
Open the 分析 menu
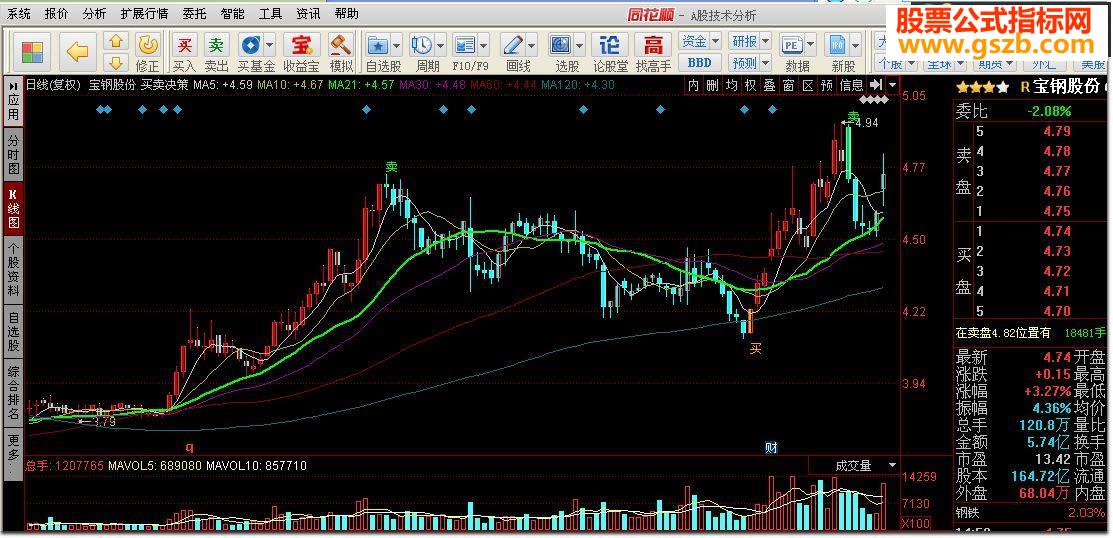coord(94,13)
